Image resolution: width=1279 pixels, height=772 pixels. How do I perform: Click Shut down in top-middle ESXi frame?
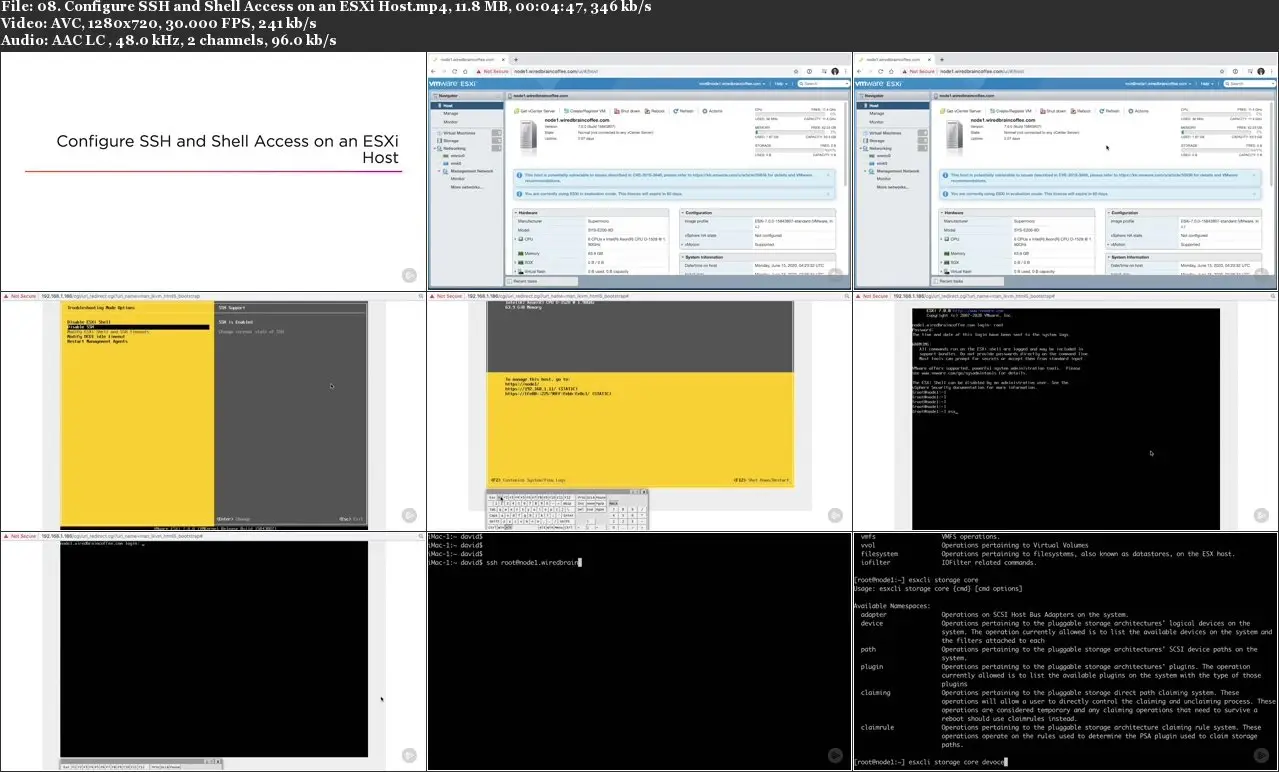click(x=627, y=111)
